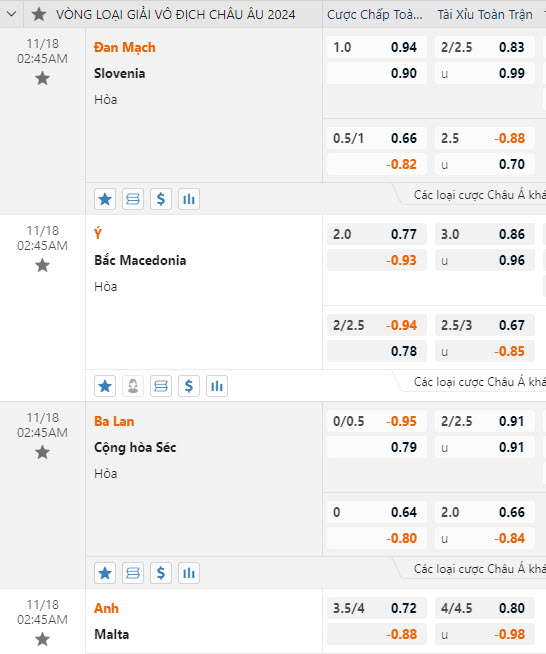This screenshot has width=546, height=654.
Task: Favorite the Vòng loại Châu Âu 2024 league star
Action: coord(39,14)
